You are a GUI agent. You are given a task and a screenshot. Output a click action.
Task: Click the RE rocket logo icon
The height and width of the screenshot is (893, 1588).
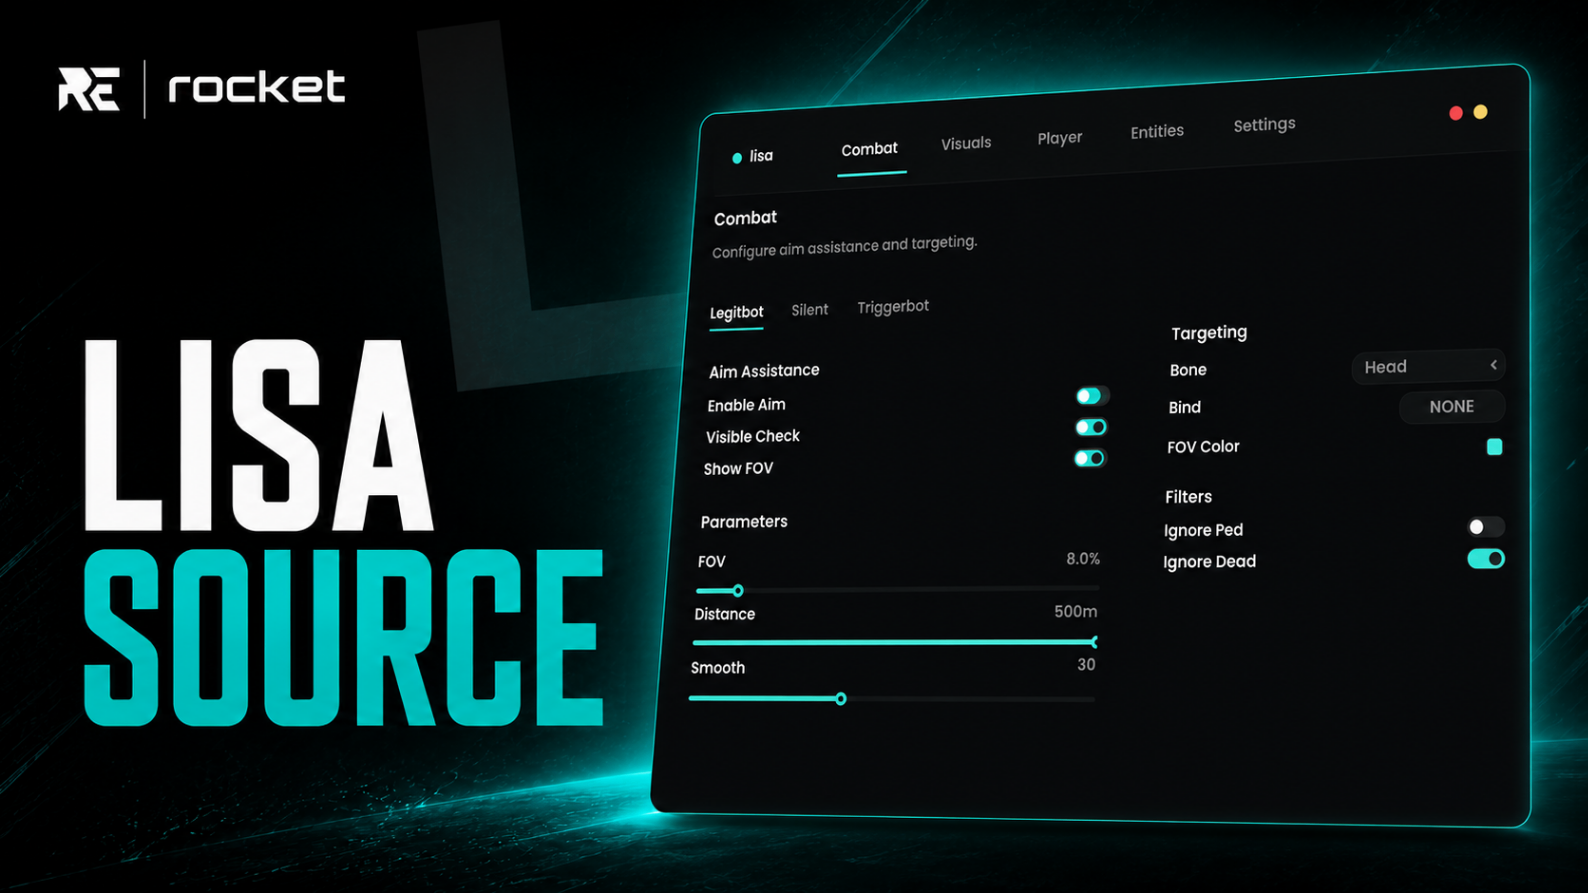pos(89,89)
